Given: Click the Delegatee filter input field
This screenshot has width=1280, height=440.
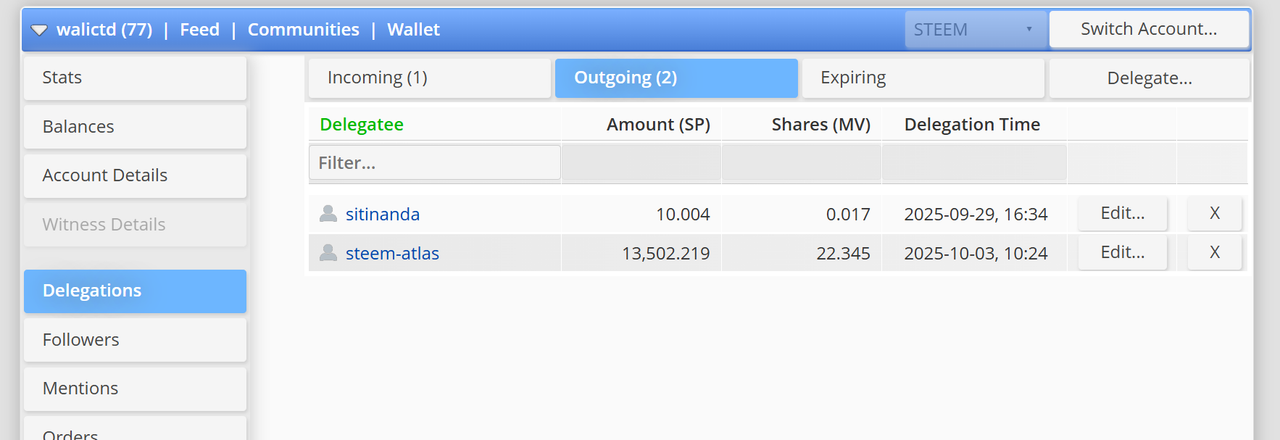Looking at the screenshot, I should coord(434,162).
